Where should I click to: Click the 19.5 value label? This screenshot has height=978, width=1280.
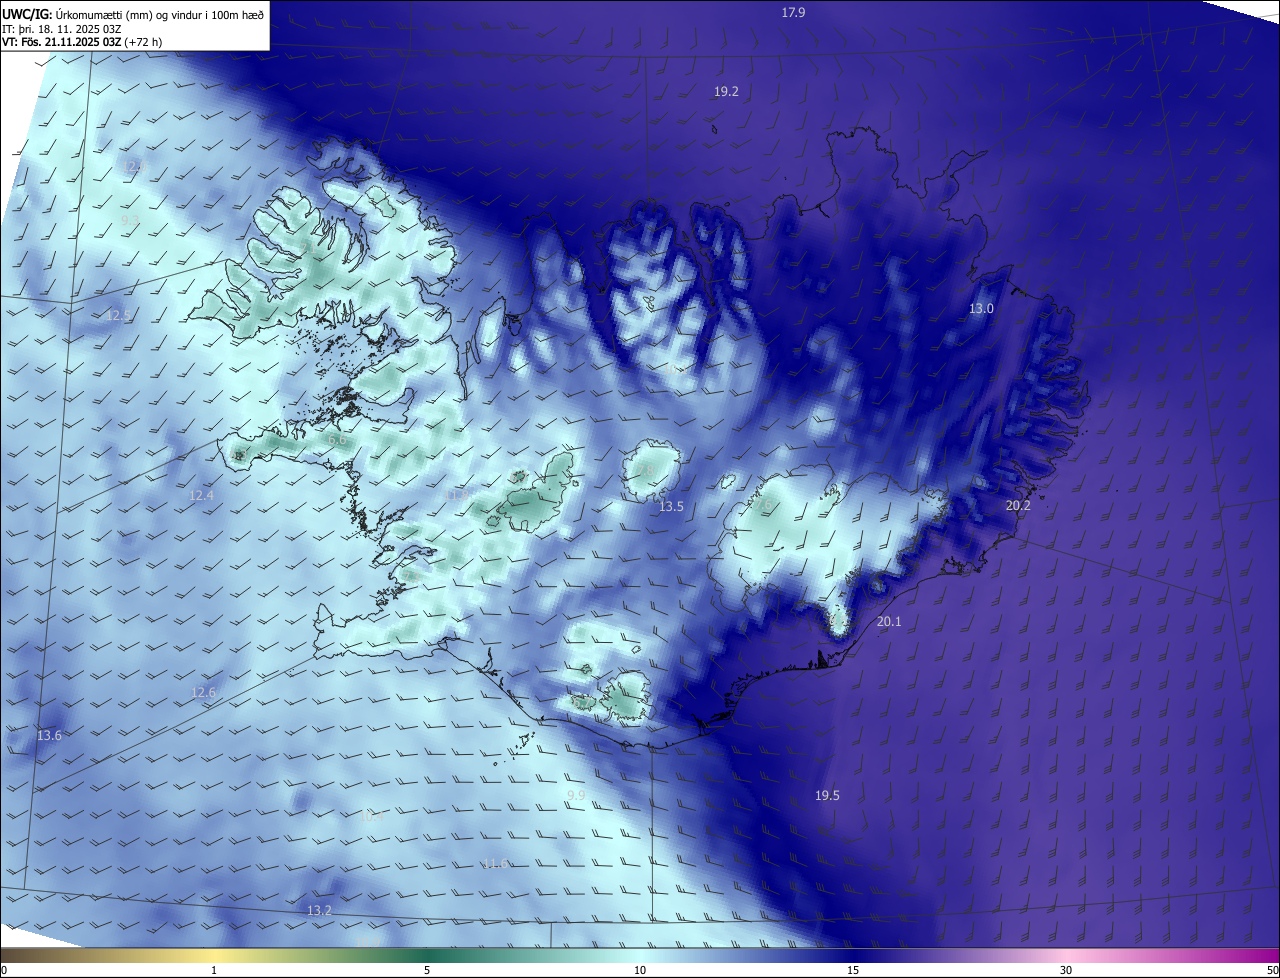(x=827, y=796)
